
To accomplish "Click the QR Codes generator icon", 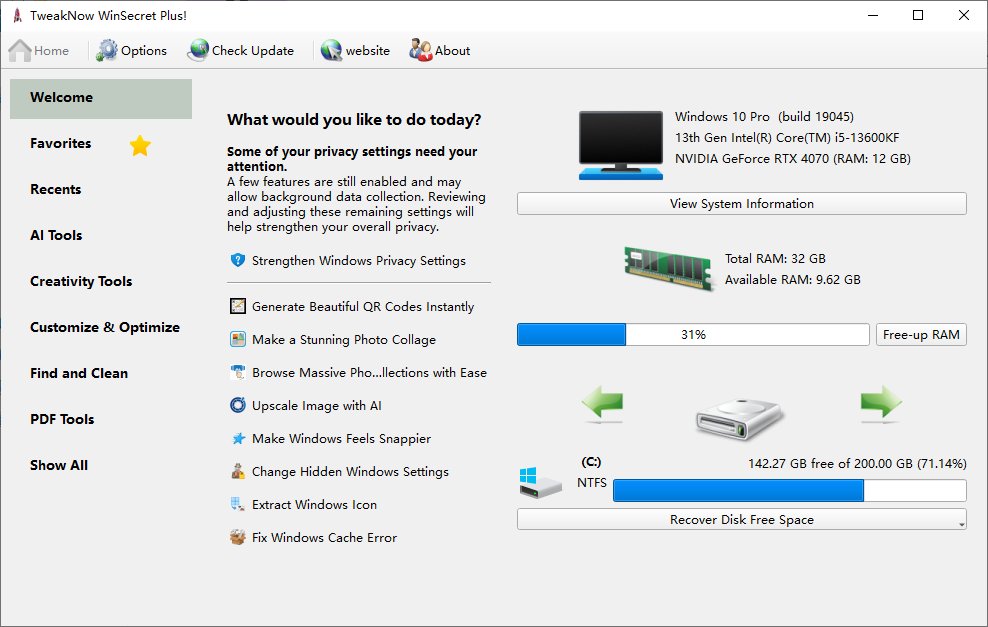I will point(238,306).
